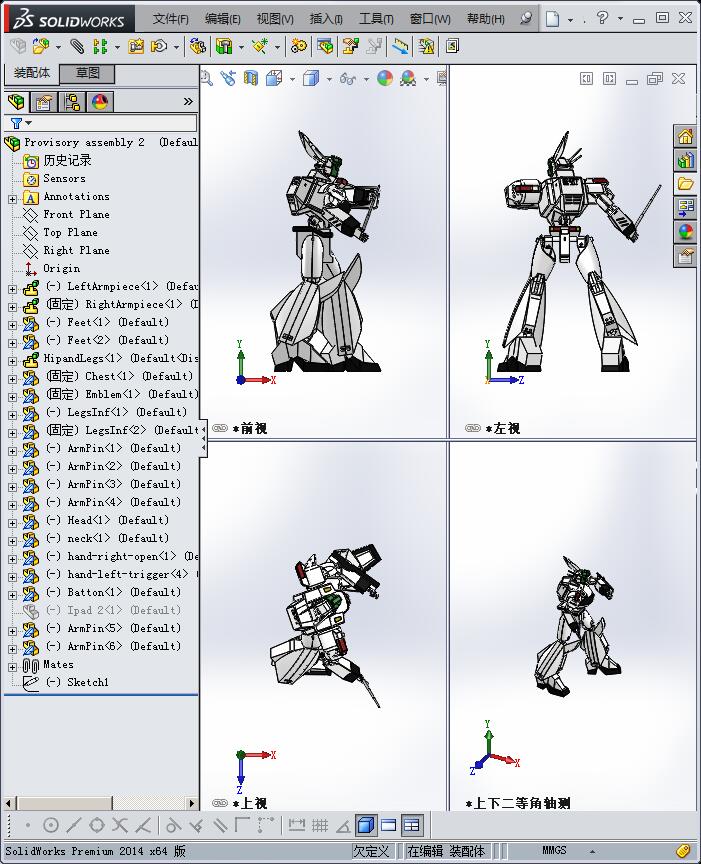Viewport: 701px width, 864px height.
Task: Open the Design Library task pane icon
Action: [x=685, y=160]
